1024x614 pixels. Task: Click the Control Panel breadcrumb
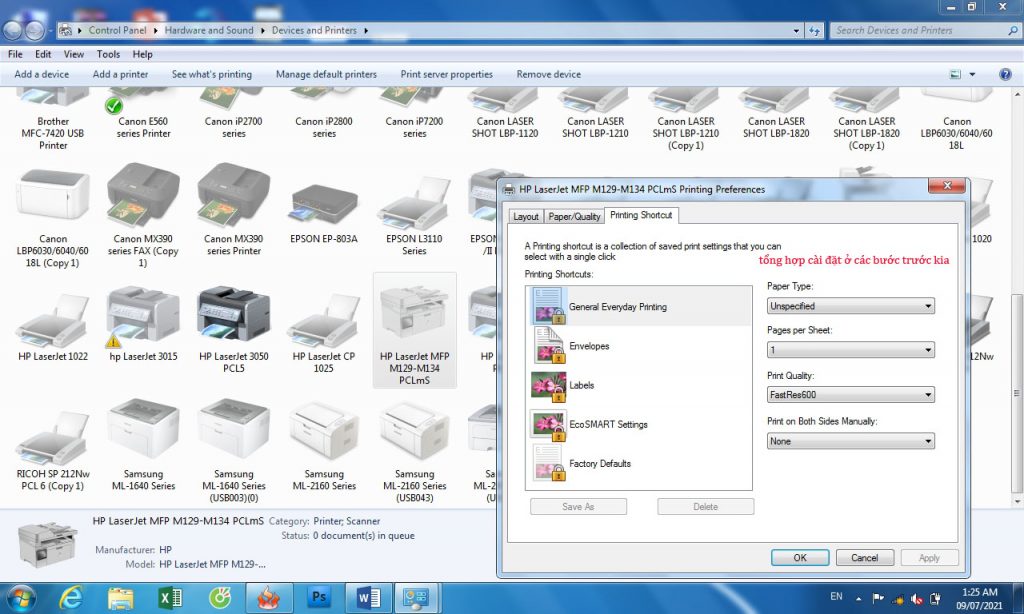tap(118, 30)
